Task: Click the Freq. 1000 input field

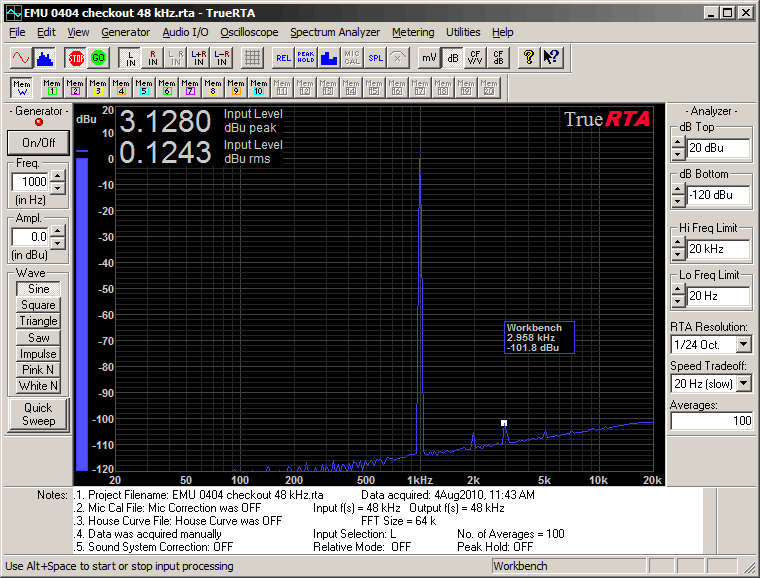Action: click(30, 182)
